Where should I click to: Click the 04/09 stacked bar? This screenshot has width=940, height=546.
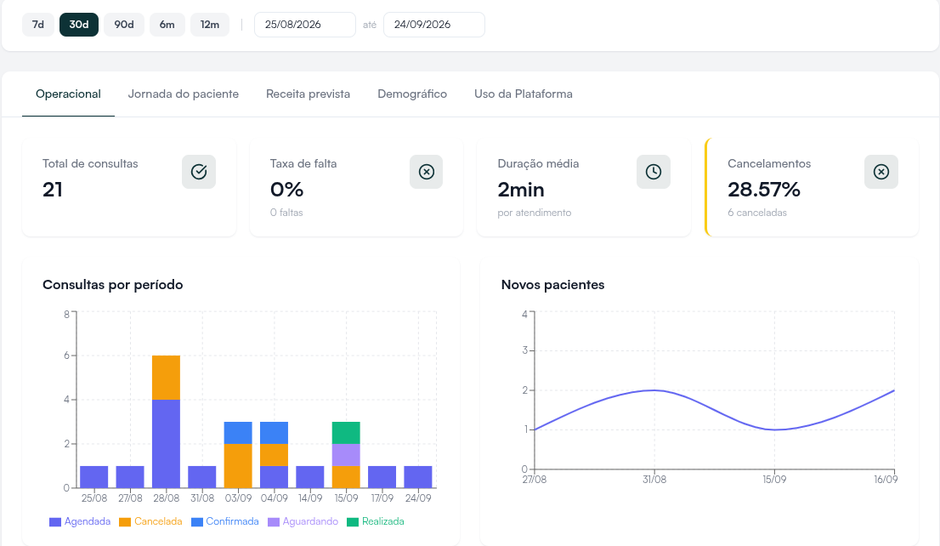[x=274, y=455]
